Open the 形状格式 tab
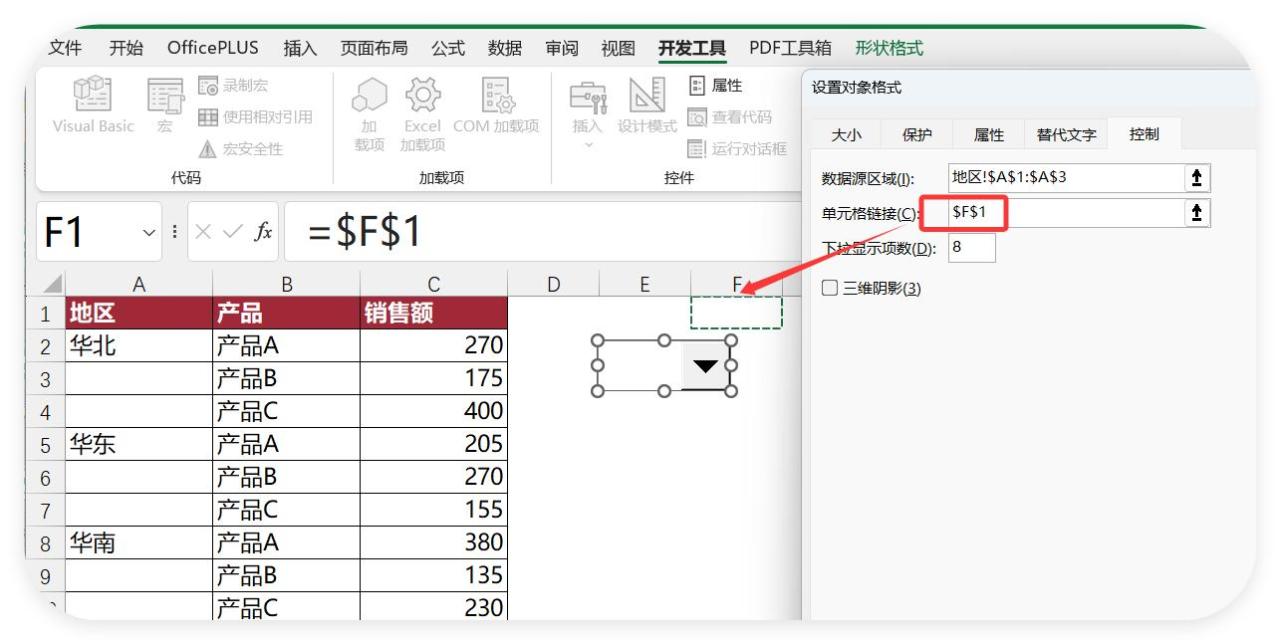Viewport: 1280px width, 644px height. click(x=889, y=47)
